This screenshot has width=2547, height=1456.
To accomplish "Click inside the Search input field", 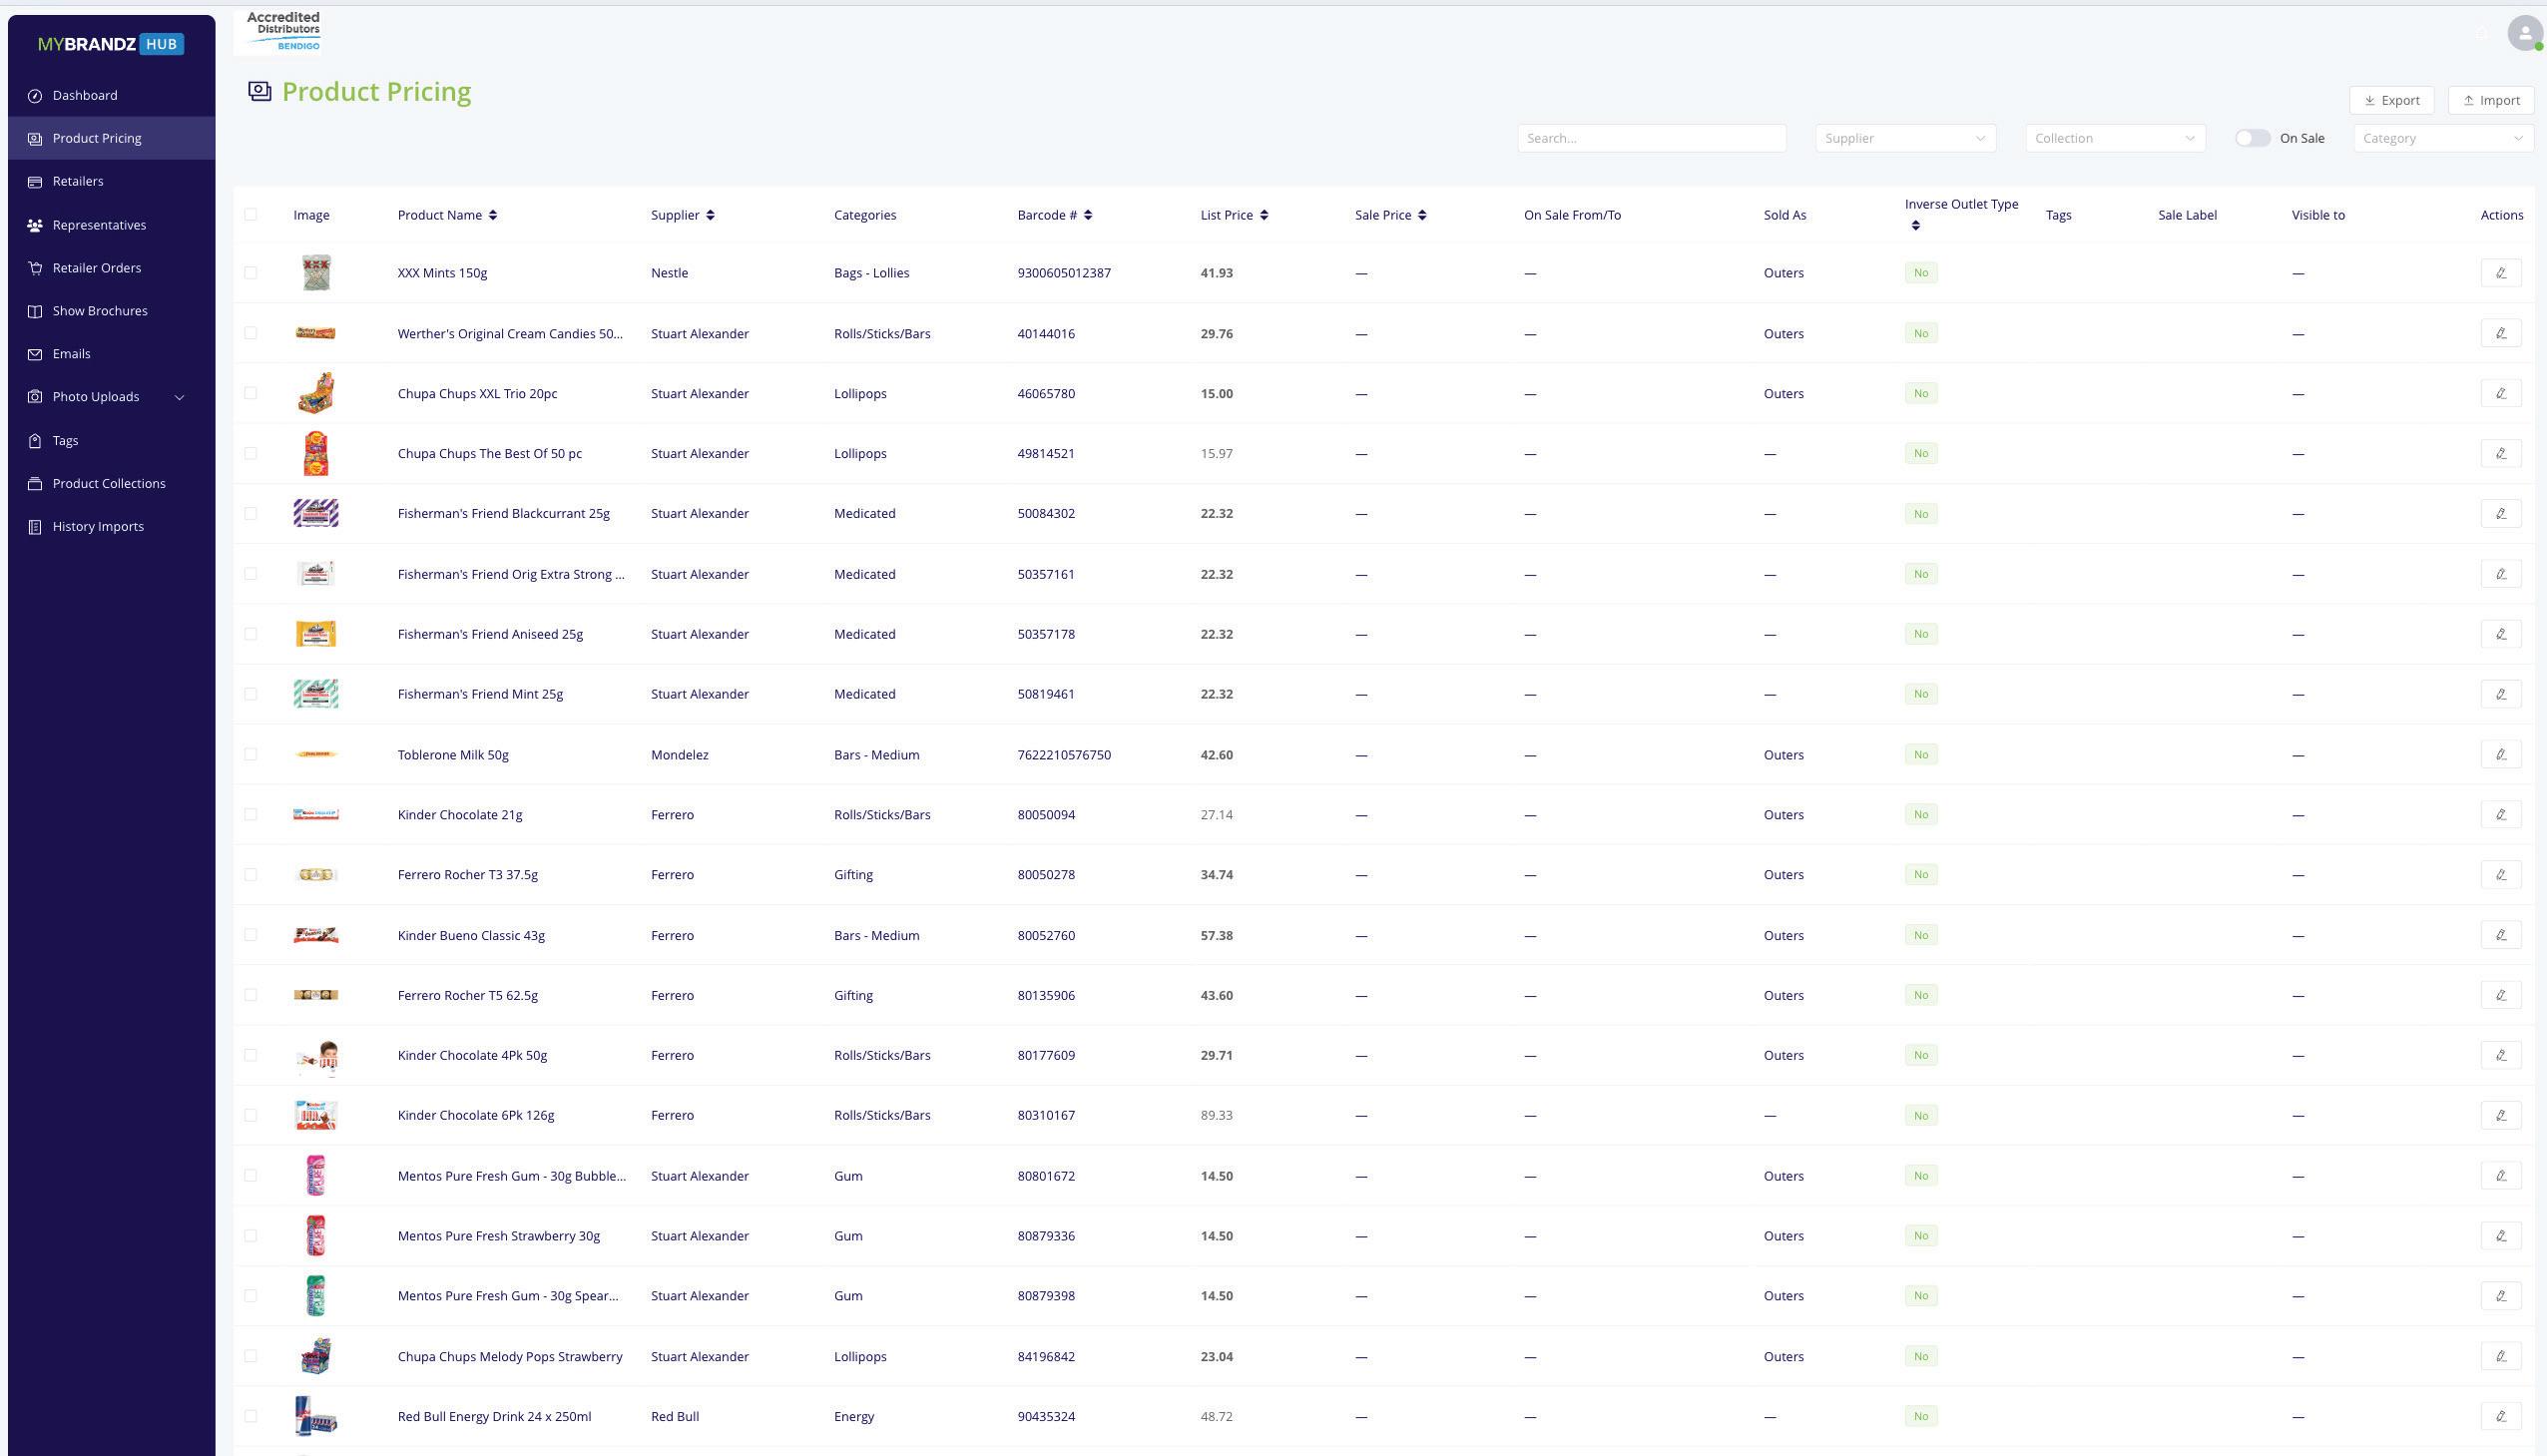I will coord(1651,138).
